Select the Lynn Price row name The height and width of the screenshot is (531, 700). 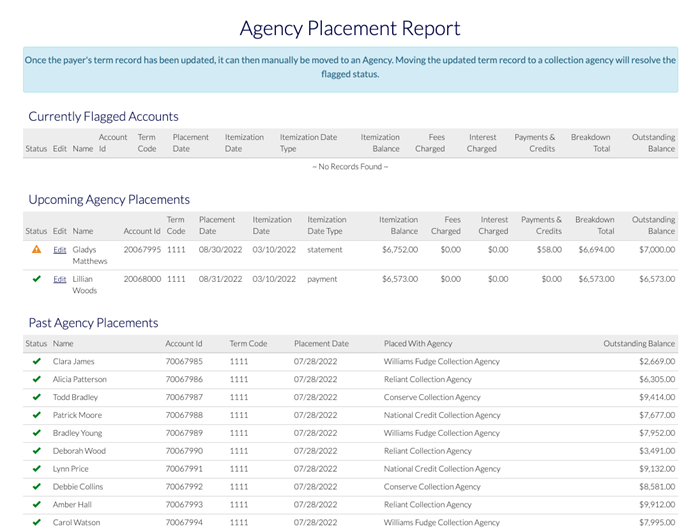72,469
